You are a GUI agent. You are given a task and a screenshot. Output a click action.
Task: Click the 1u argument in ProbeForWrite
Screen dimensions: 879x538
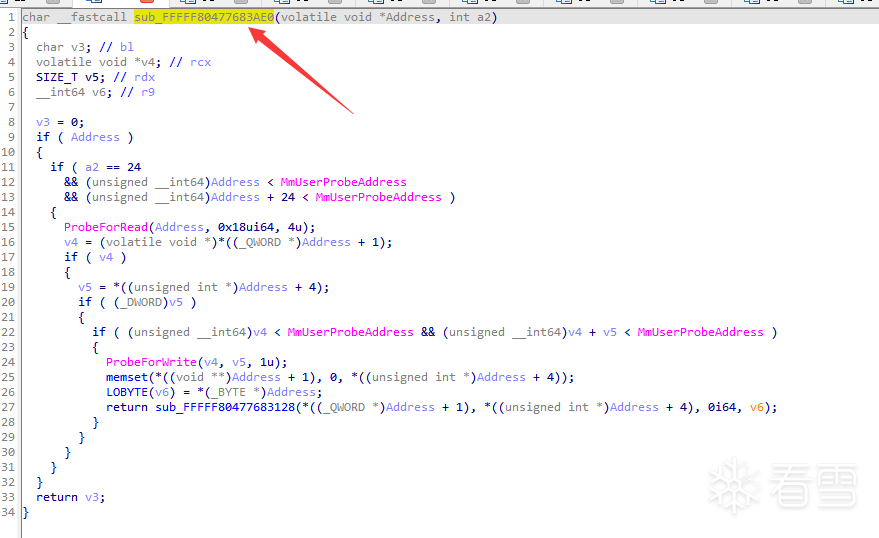[267, 362]
